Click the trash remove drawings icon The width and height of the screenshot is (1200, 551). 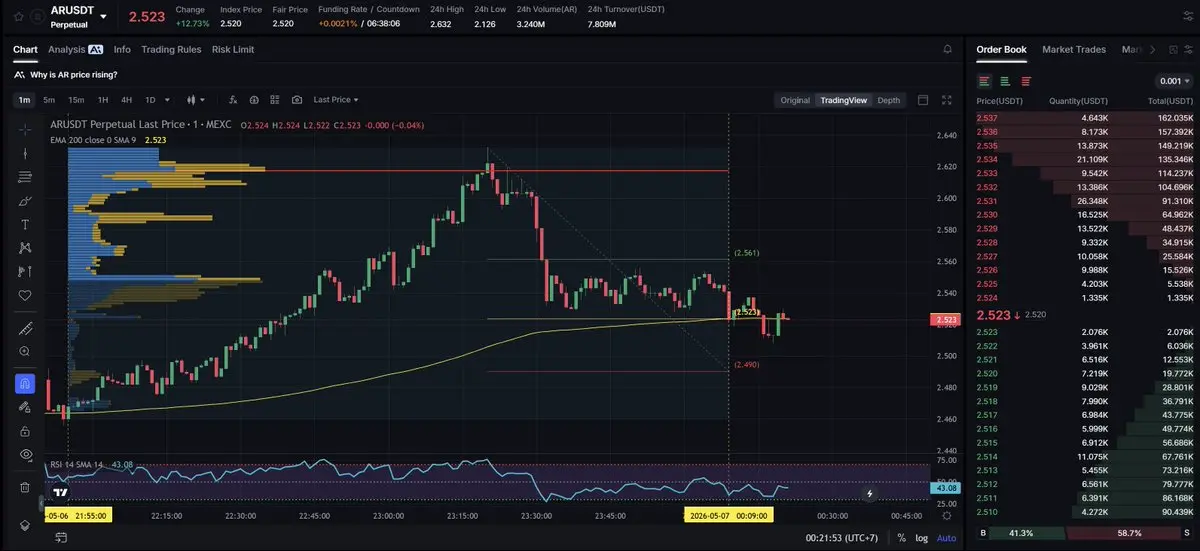point(25,487)
